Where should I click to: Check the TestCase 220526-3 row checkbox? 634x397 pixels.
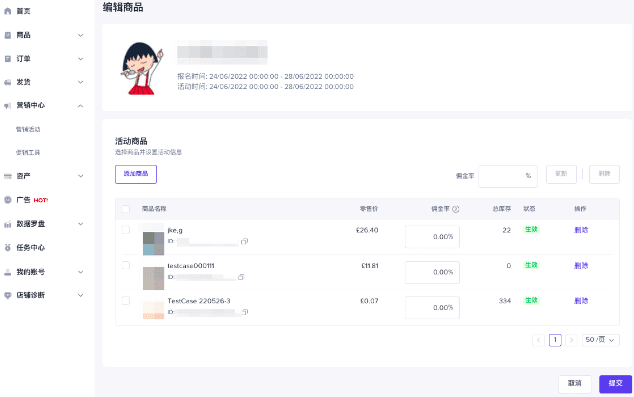coord(126,300)
